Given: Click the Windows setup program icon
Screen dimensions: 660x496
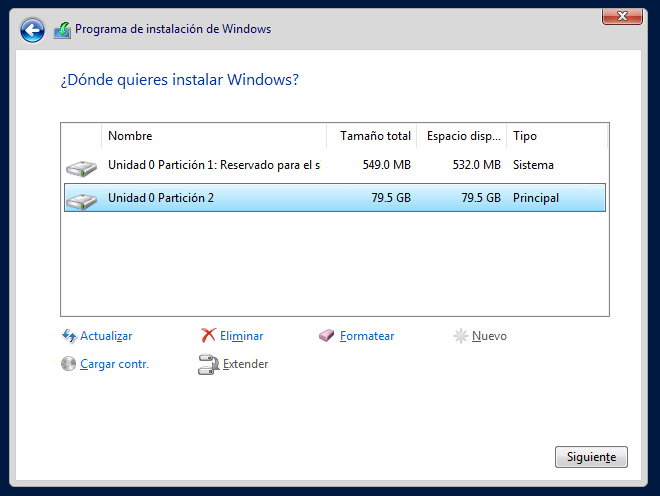Looking at the screenshot, I should (x=62, y=30).
